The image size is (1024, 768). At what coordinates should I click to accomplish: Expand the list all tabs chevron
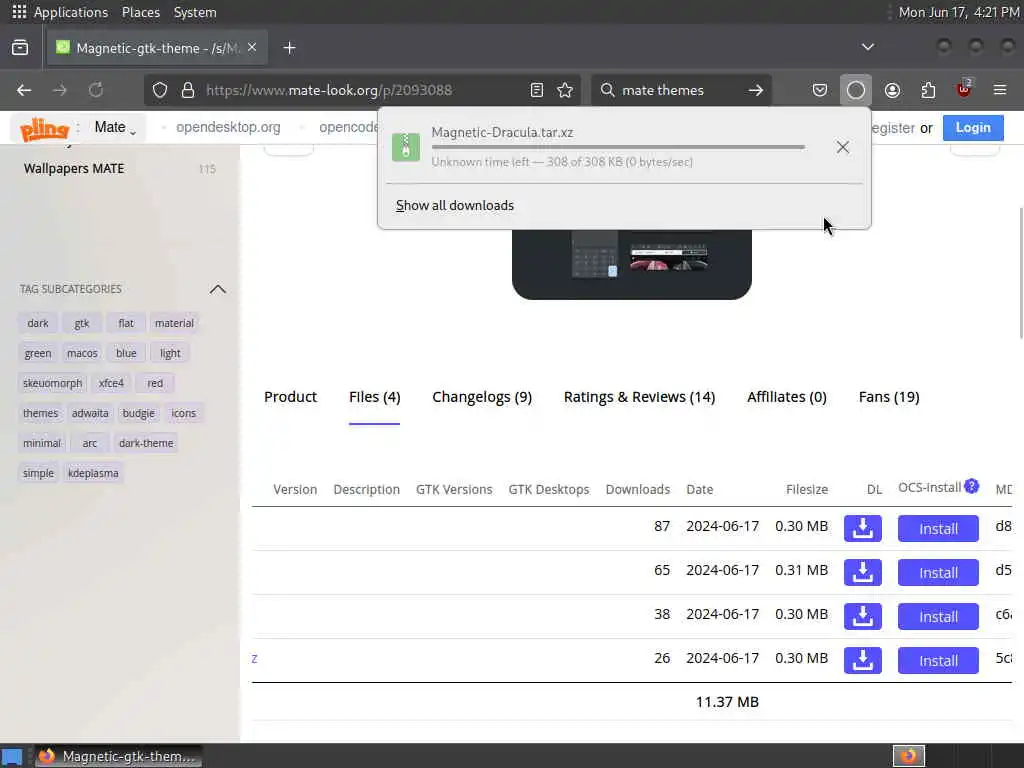pyautogui.click(x=868, y=47)
